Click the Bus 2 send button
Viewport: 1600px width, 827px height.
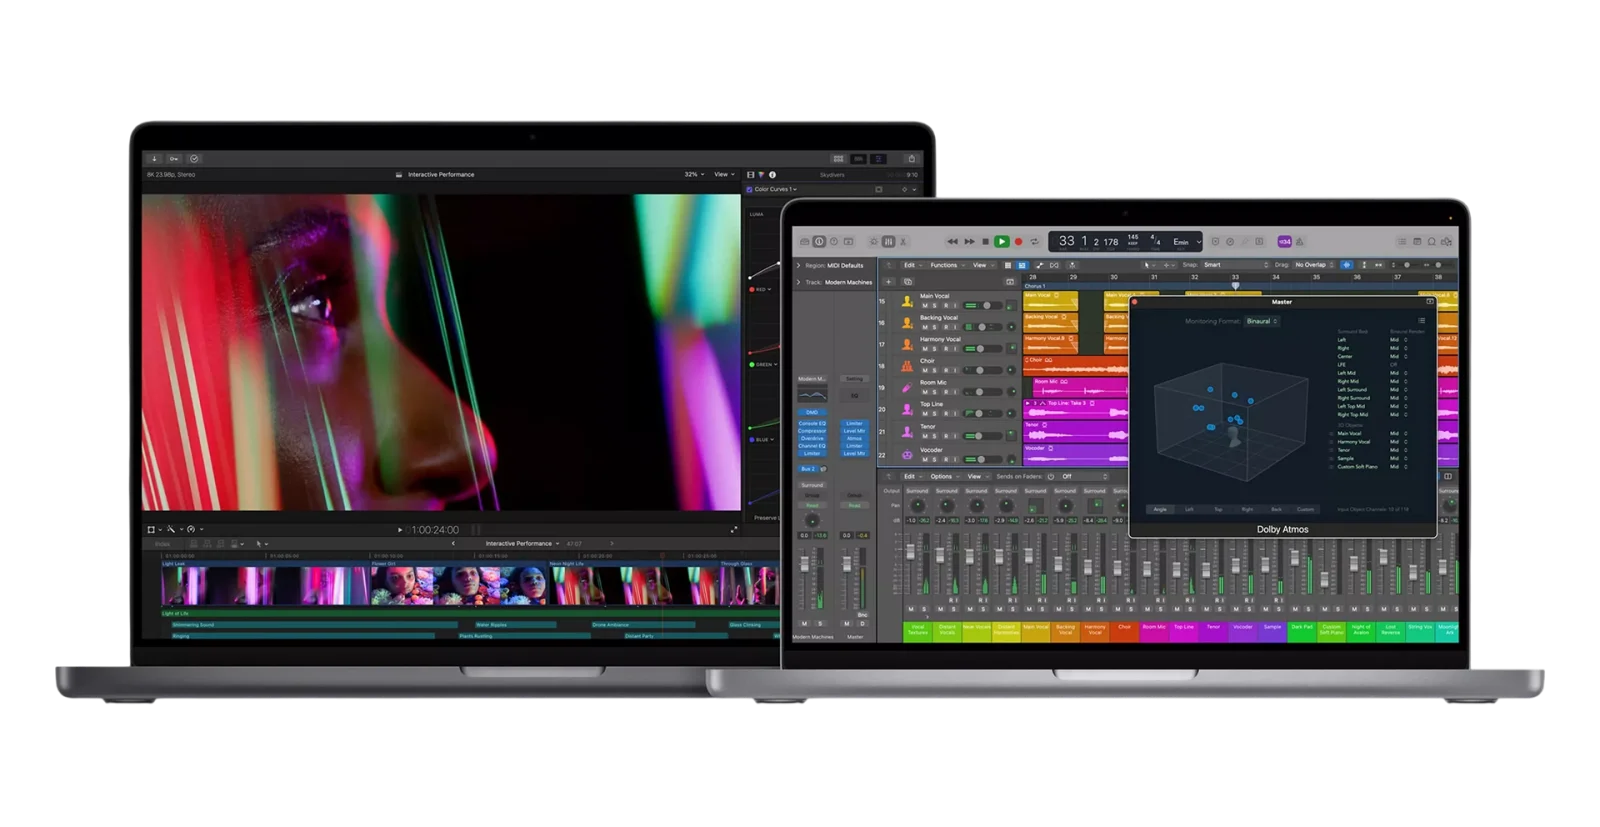tap(807, 469)
